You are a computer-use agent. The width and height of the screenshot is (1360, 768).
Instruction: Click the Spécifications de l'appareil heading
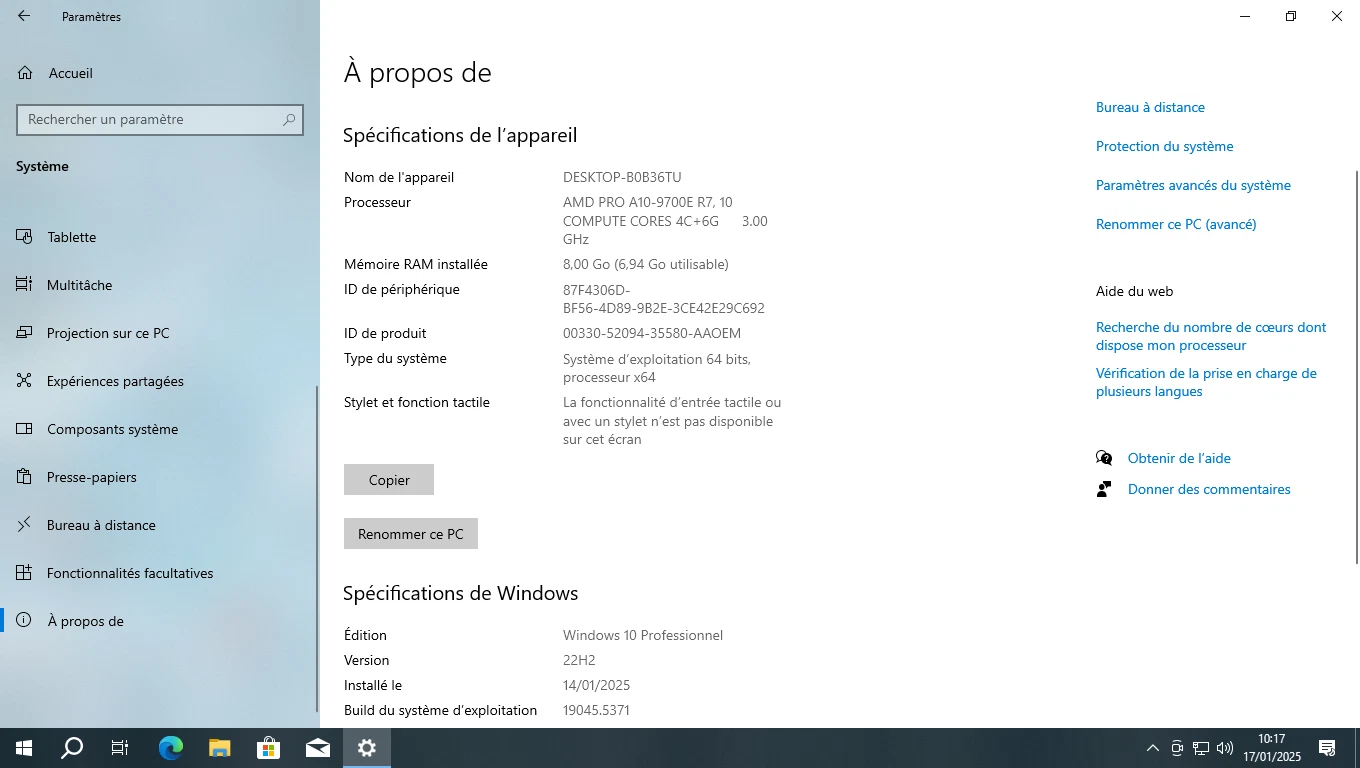pos(460,135)
